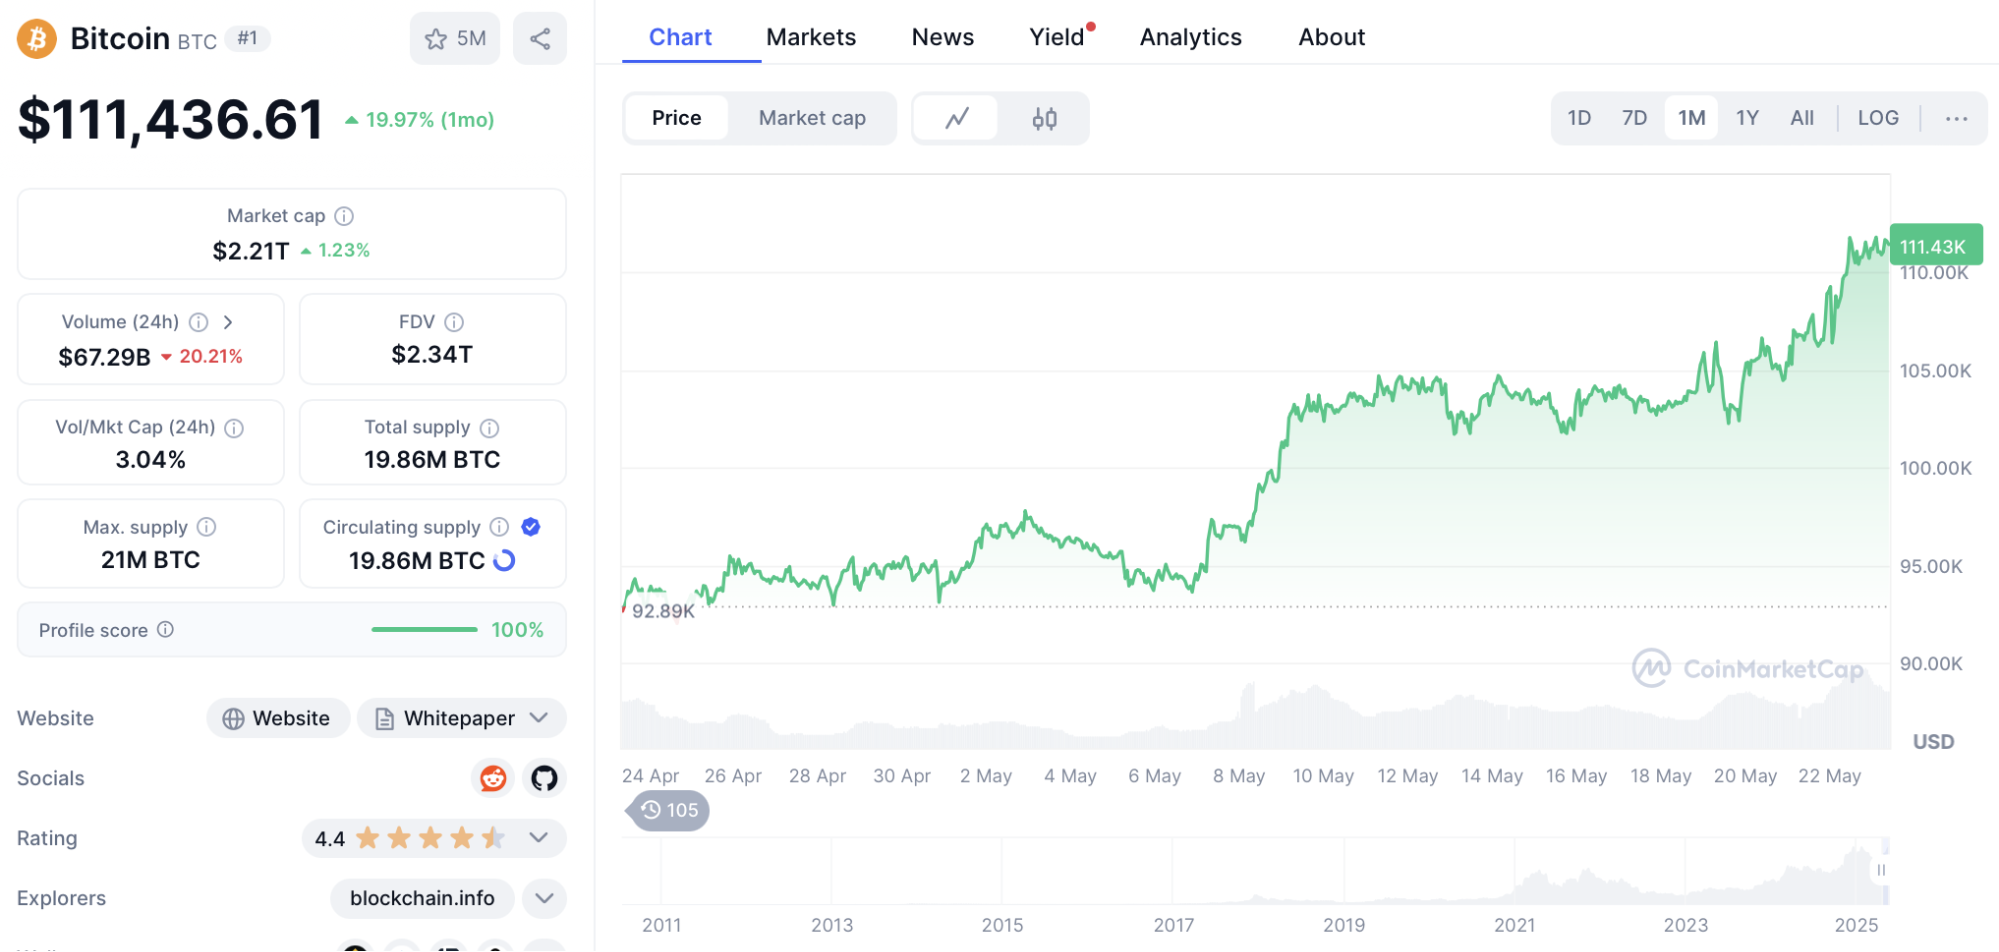
Task: Enable LOG scale on chart
Action: 1877,118
